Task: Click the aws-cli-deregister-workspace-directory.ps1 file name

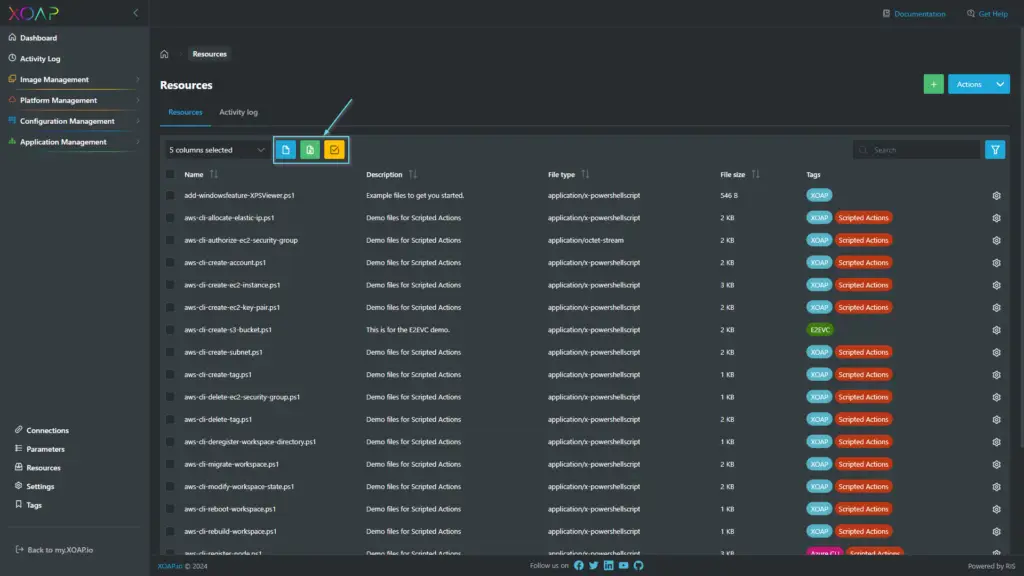Action: [249, 442]
